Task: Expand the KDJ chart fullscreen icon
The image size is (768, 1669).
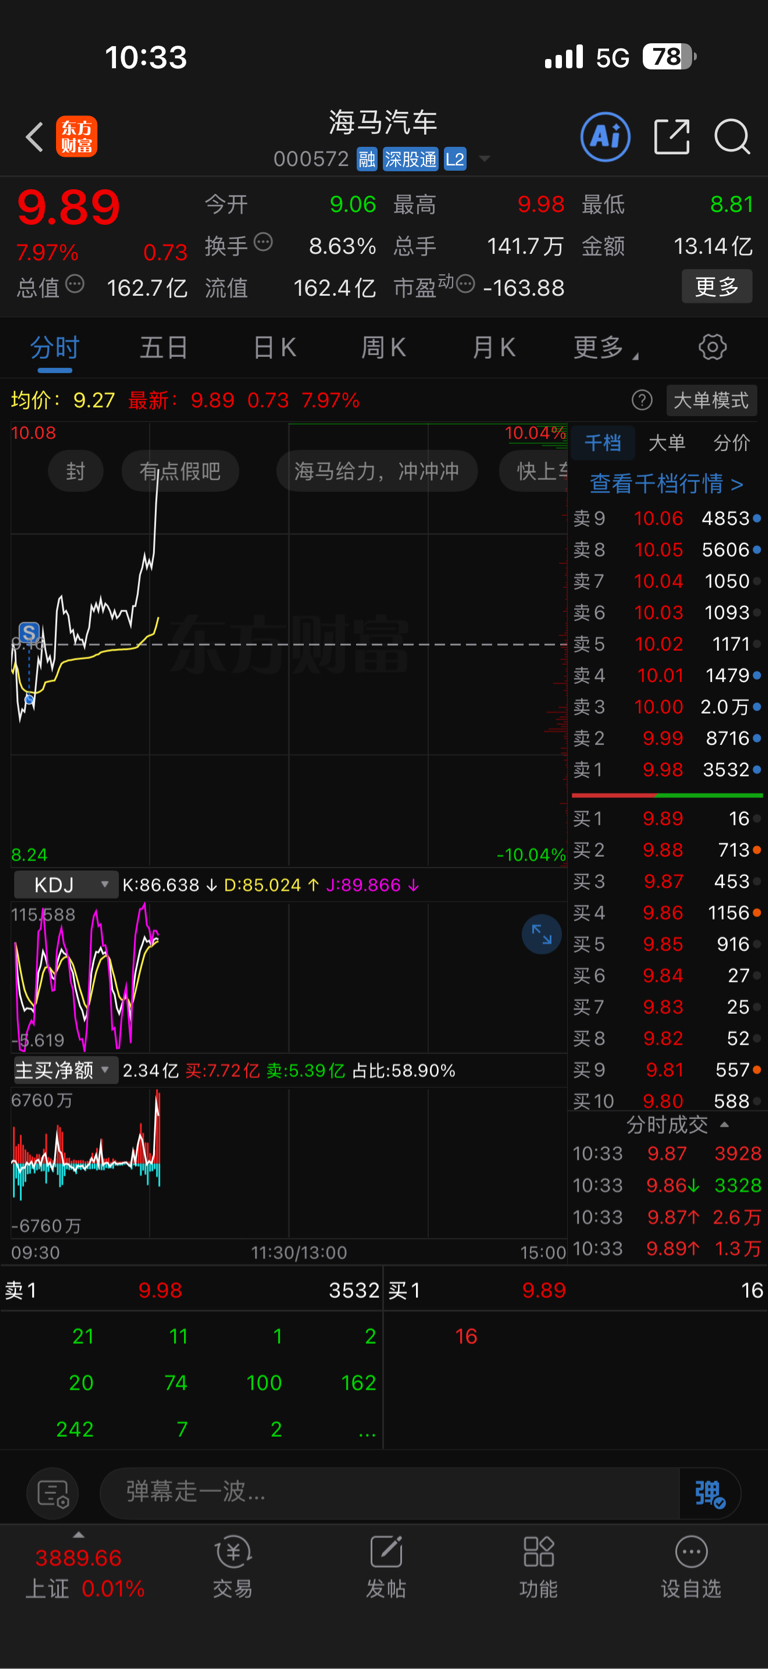Action: click(541, 934)
